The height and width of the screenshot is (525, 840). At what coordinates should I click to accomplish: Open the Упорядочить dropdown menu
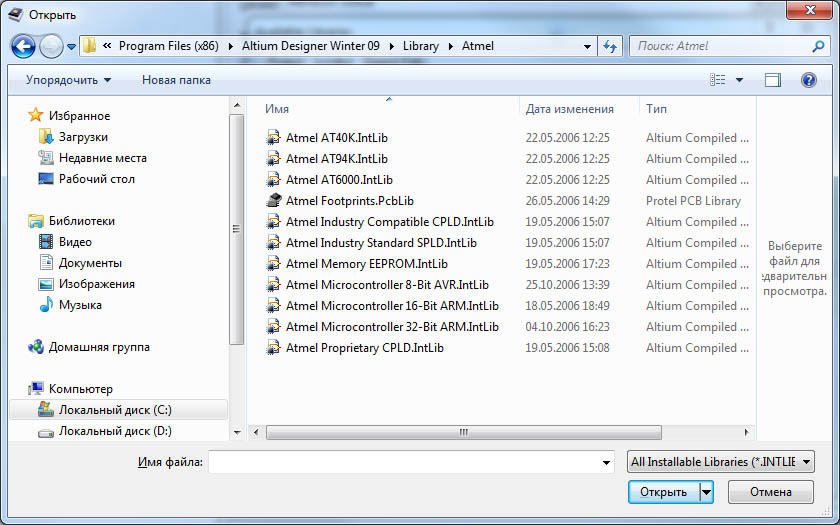coord(68,80)
